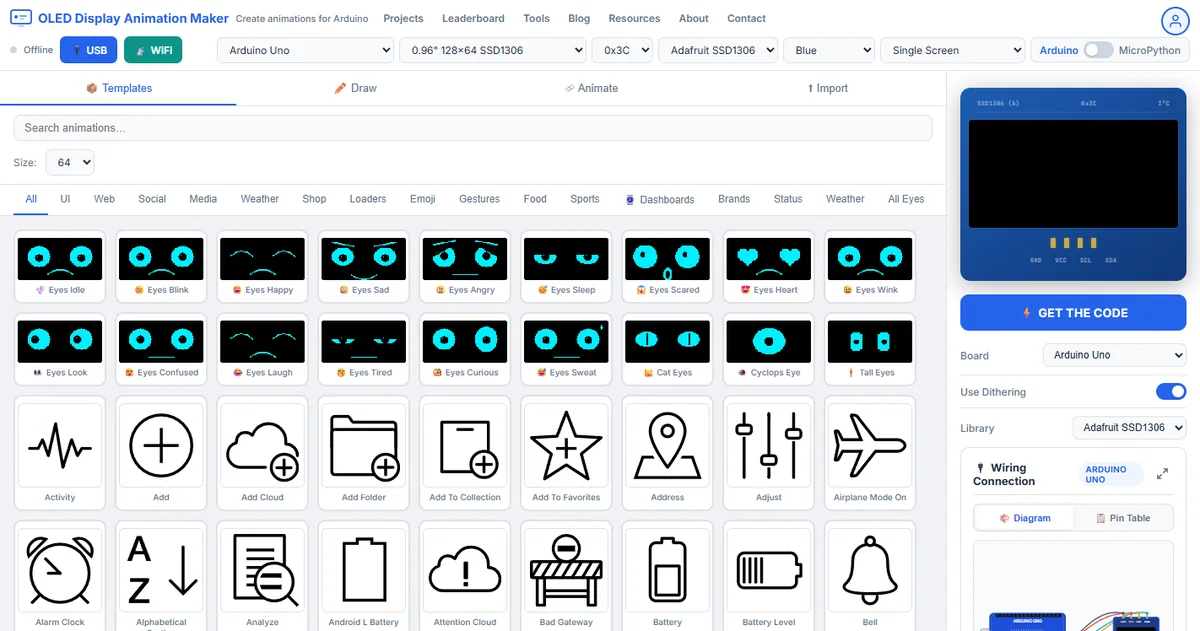Pick the Battery icon template
Image resolution: width=1200 pixels, height=631 pixels.
[667, 576]
